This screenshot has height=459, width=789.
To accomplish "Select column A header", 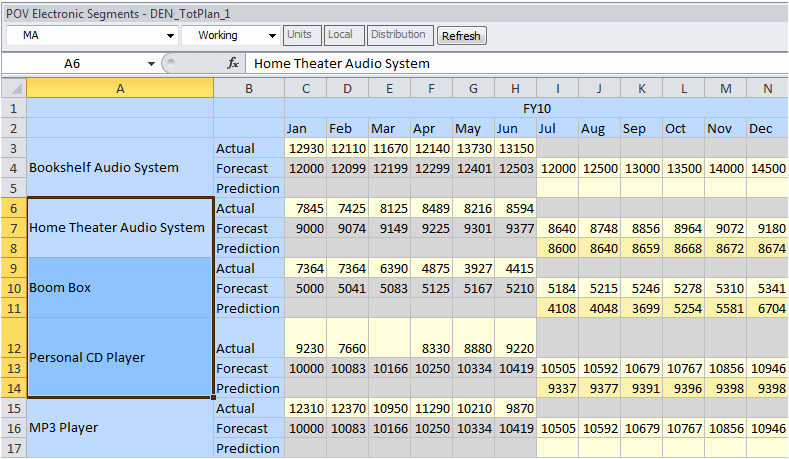I will coord(120,88).
